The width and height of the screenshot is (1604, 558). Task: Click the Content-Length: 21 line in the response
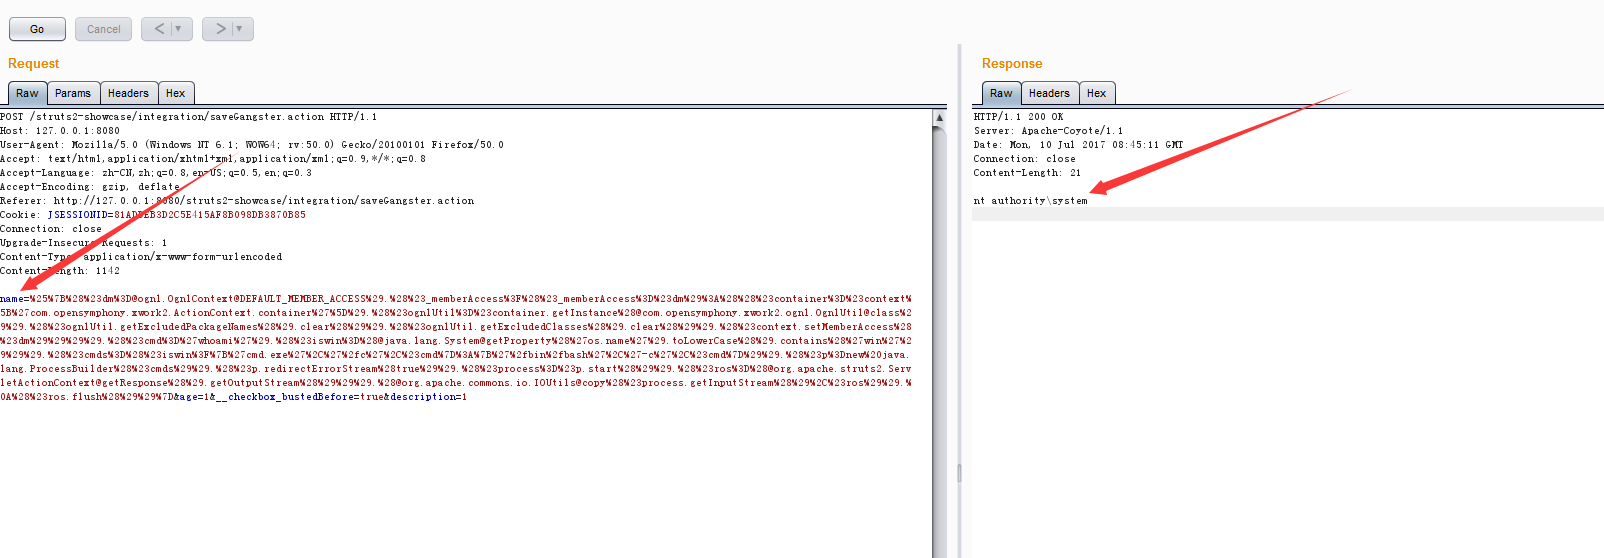(1027, 173)
